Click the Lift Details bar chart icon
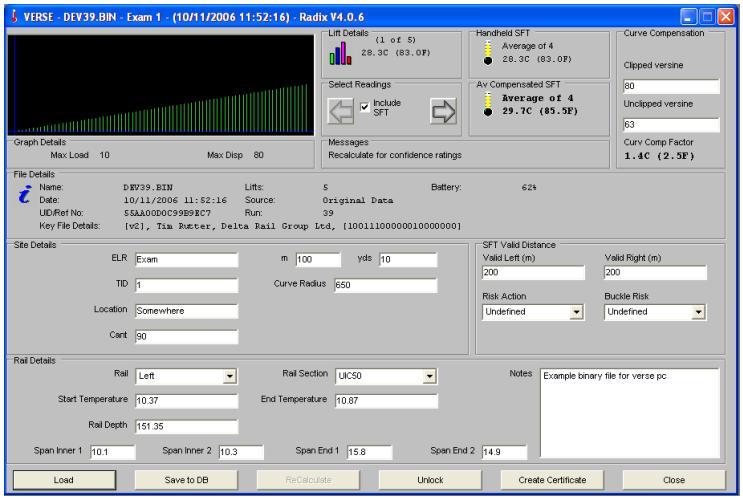Screen dimensions: 743x499 [340, 53]
